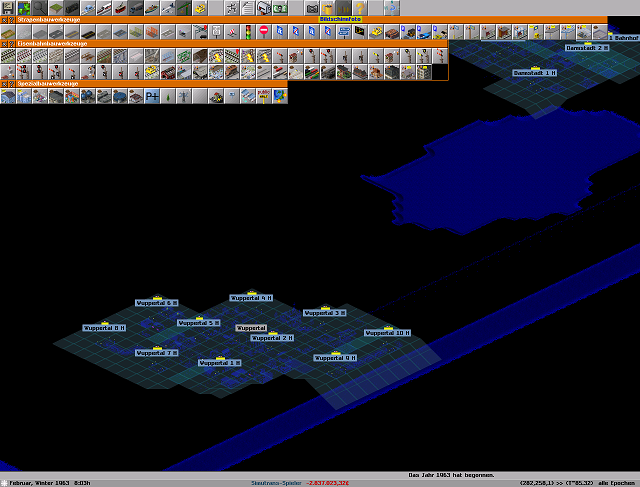The image size is (640, 487).
Task: Close the Spezialbauwerkzeuge toolbar
Action: click(x=4, y=84)
